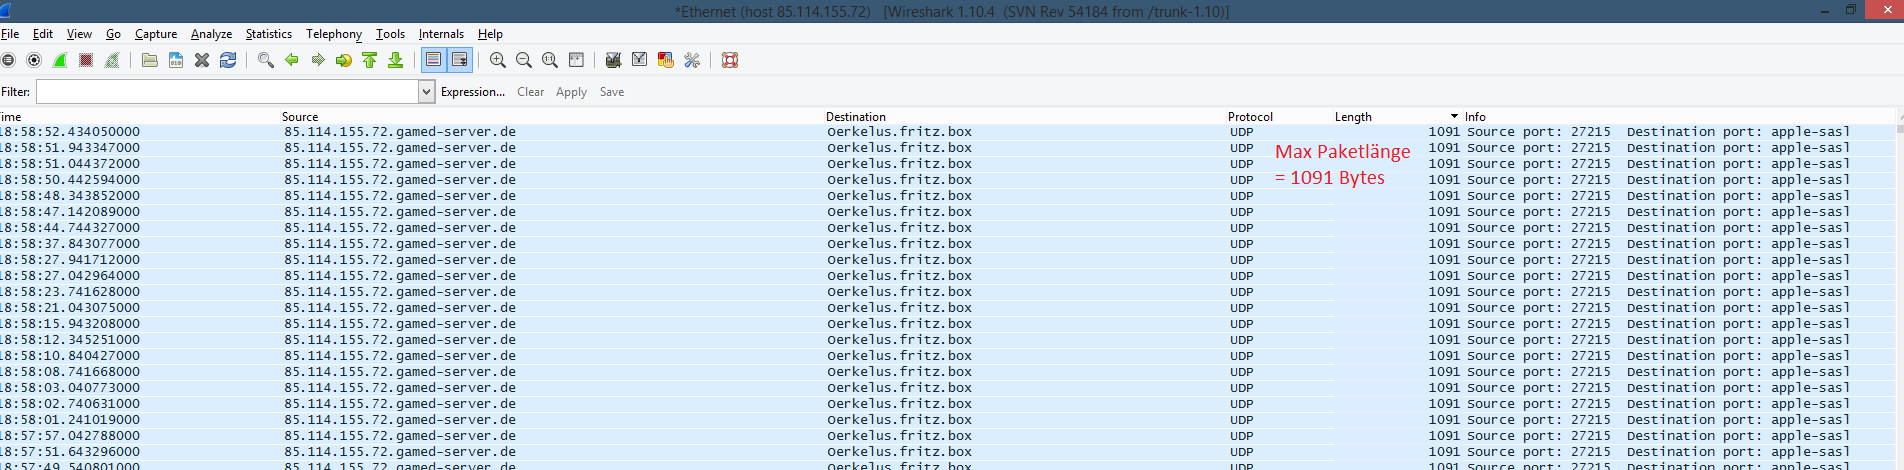The image size is (1904, 470).
Task: Save the capture file icon
Action: click(176, 60)
